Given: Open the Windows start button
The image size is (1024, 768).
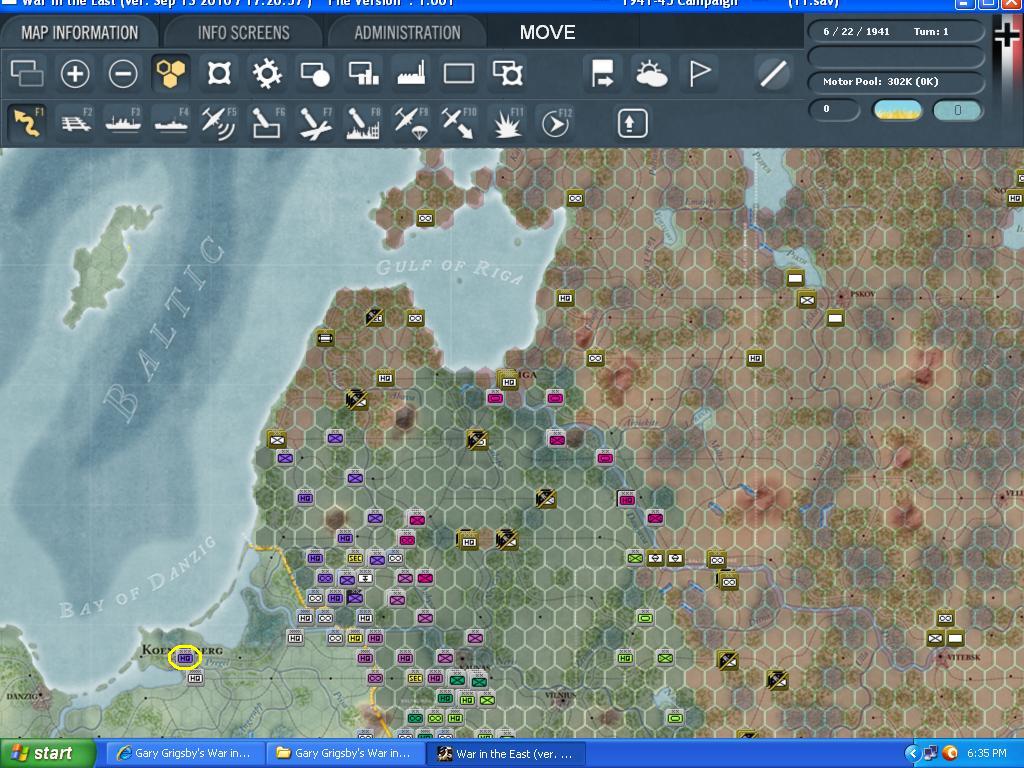Looking at the screenshot, I should 48,754.
